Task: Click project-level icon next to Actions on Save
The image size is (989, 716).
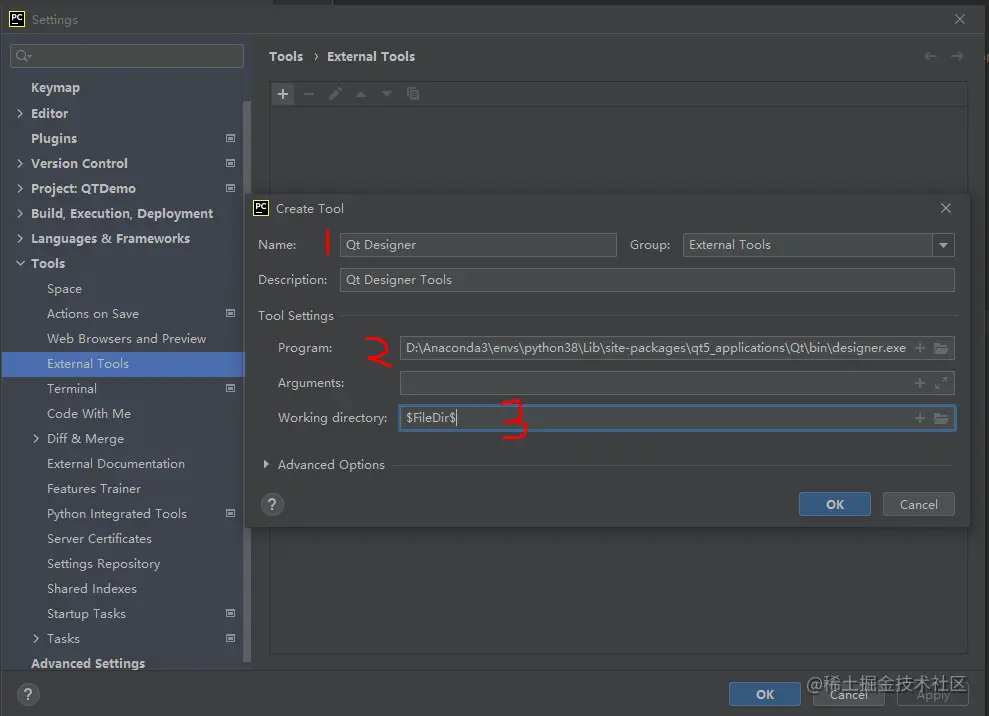Action: coord(230,314)
